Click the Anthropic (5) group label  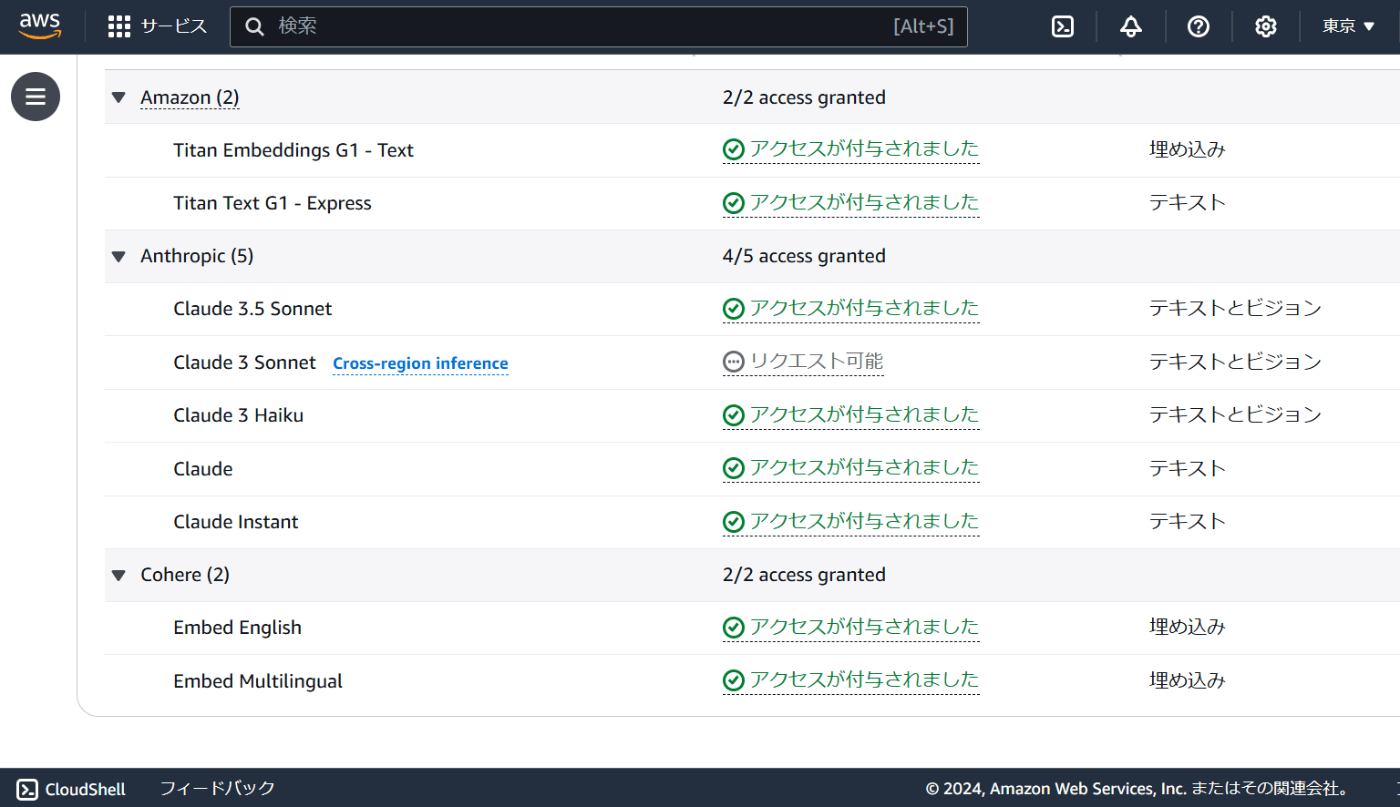pyautogui.click(x=197, y=257)
